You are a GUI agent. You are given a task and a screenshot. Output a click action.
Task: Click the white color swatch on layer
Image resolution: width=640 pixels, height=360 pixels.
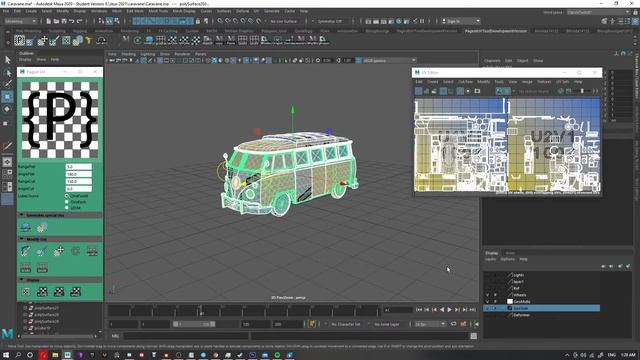510,301
